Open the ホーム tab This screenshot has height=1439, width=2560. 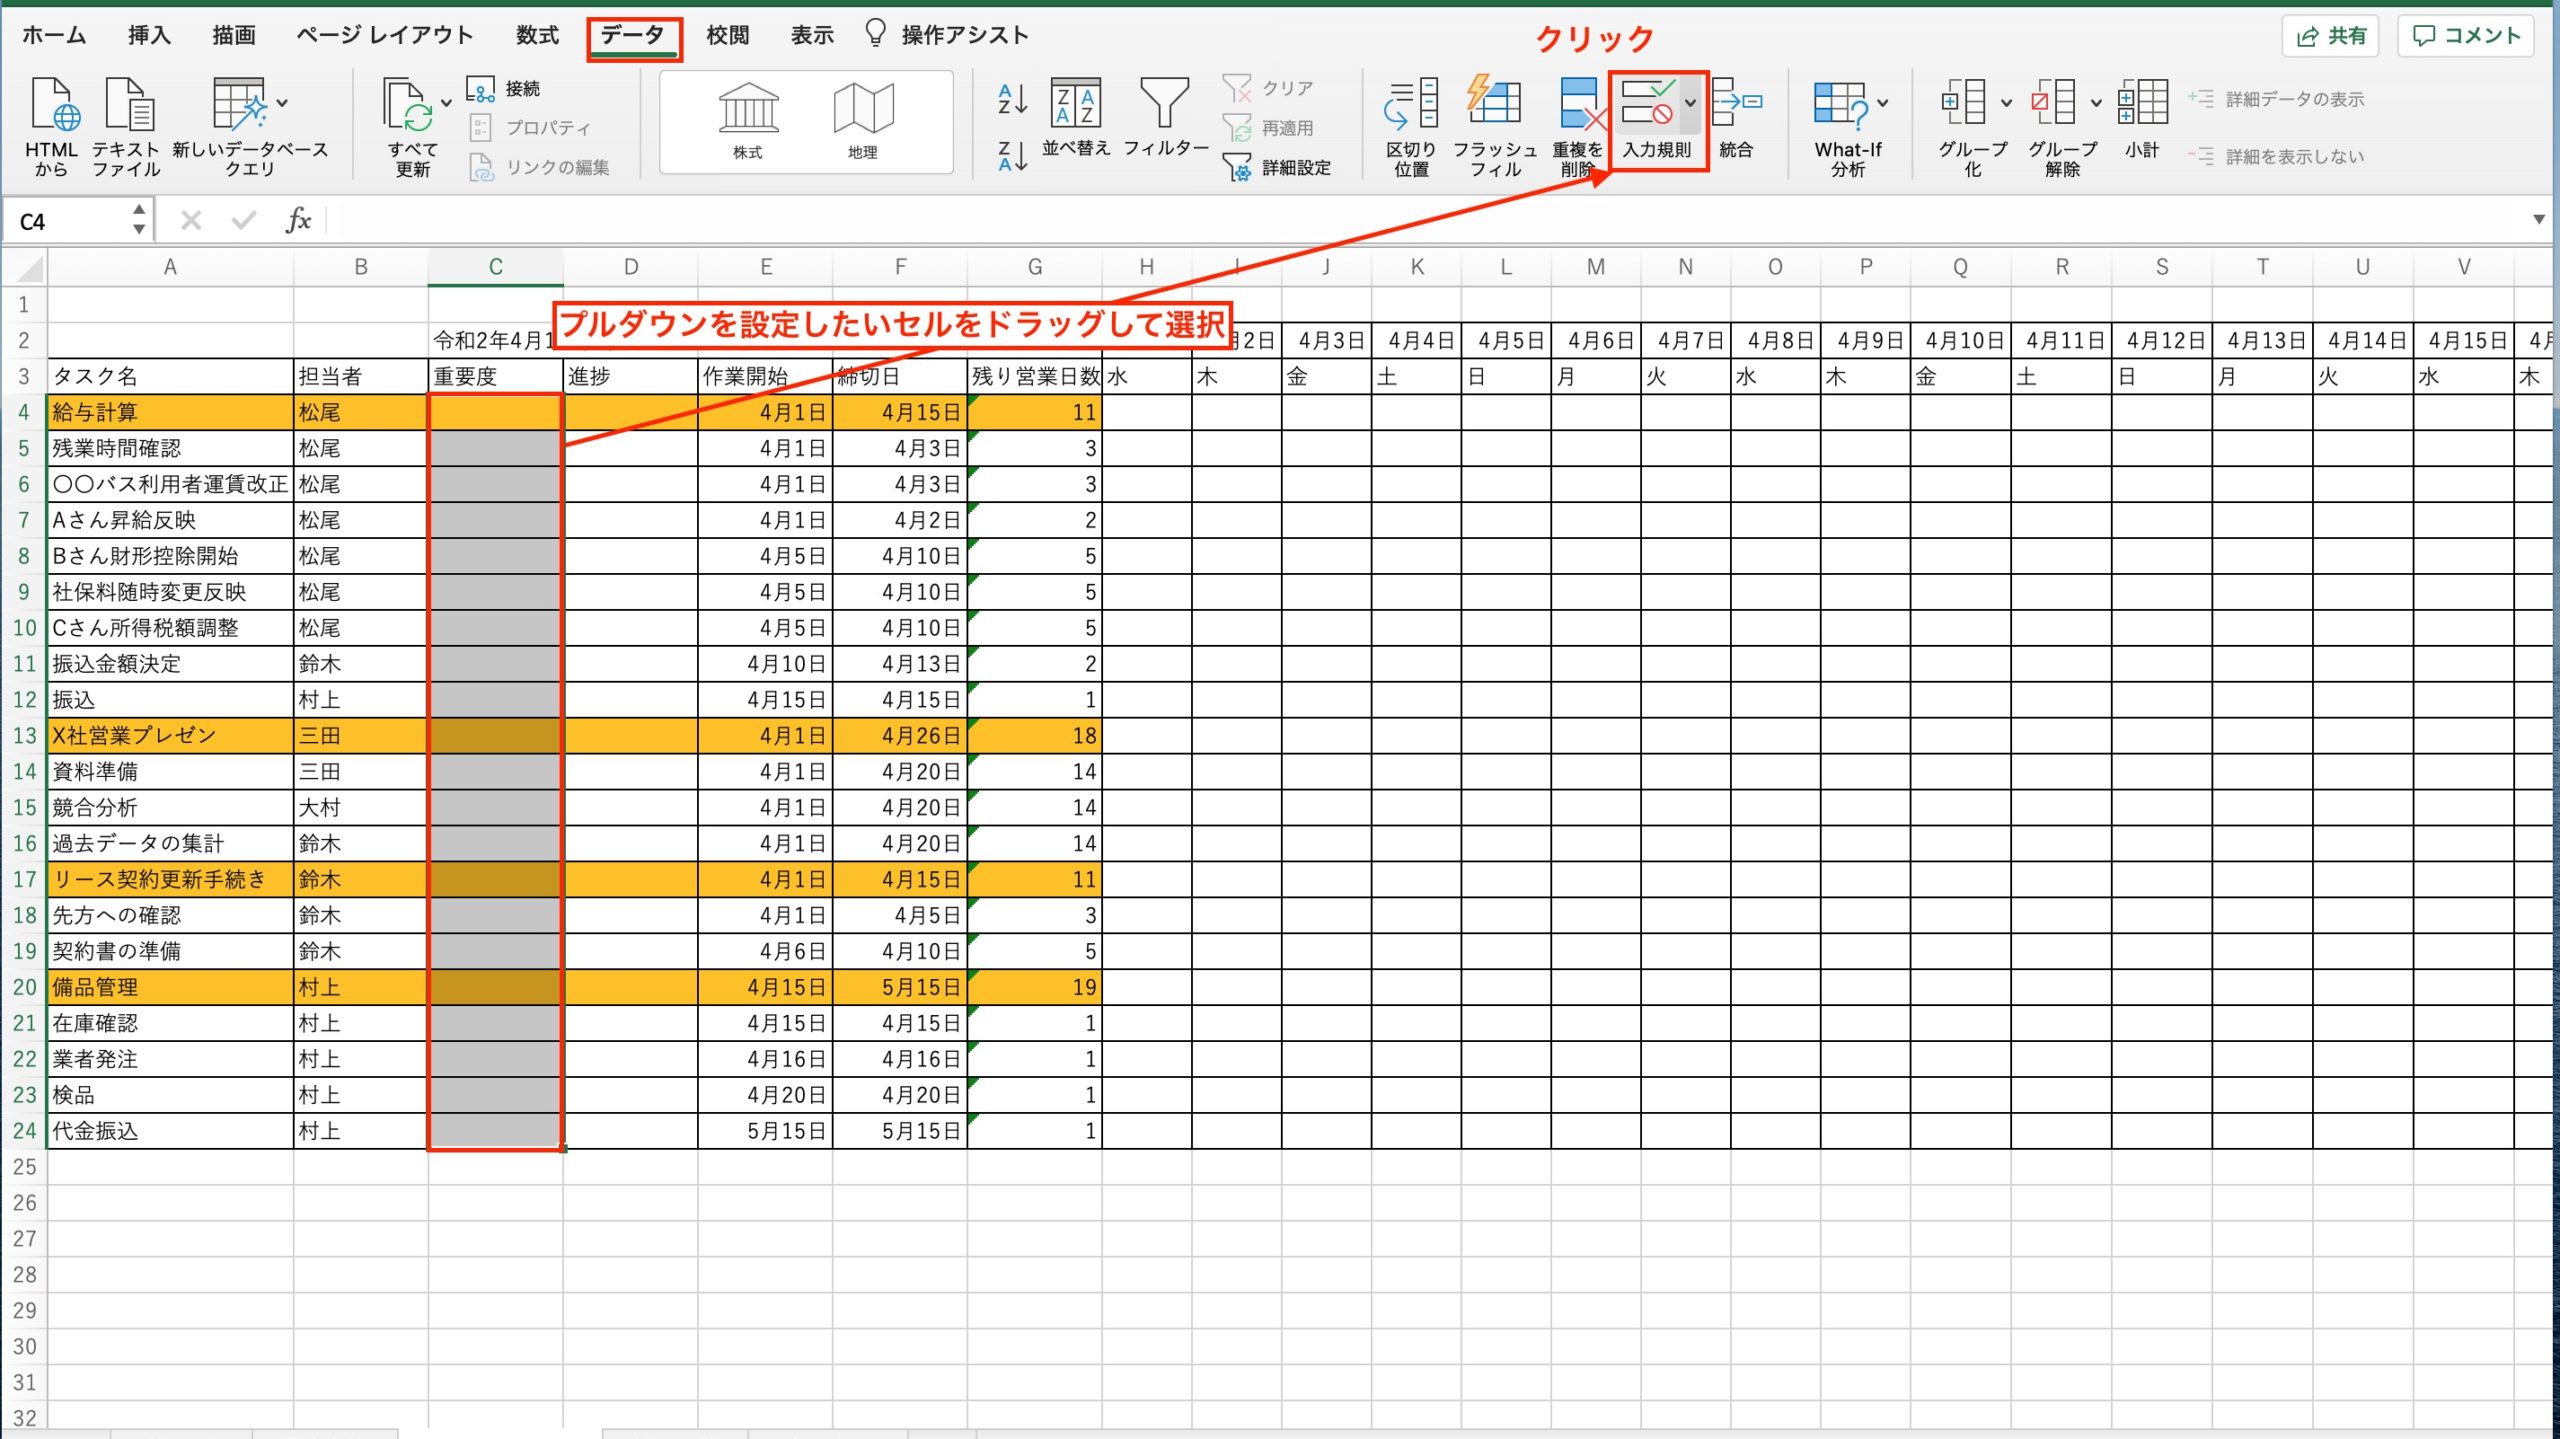coord(54,36)
